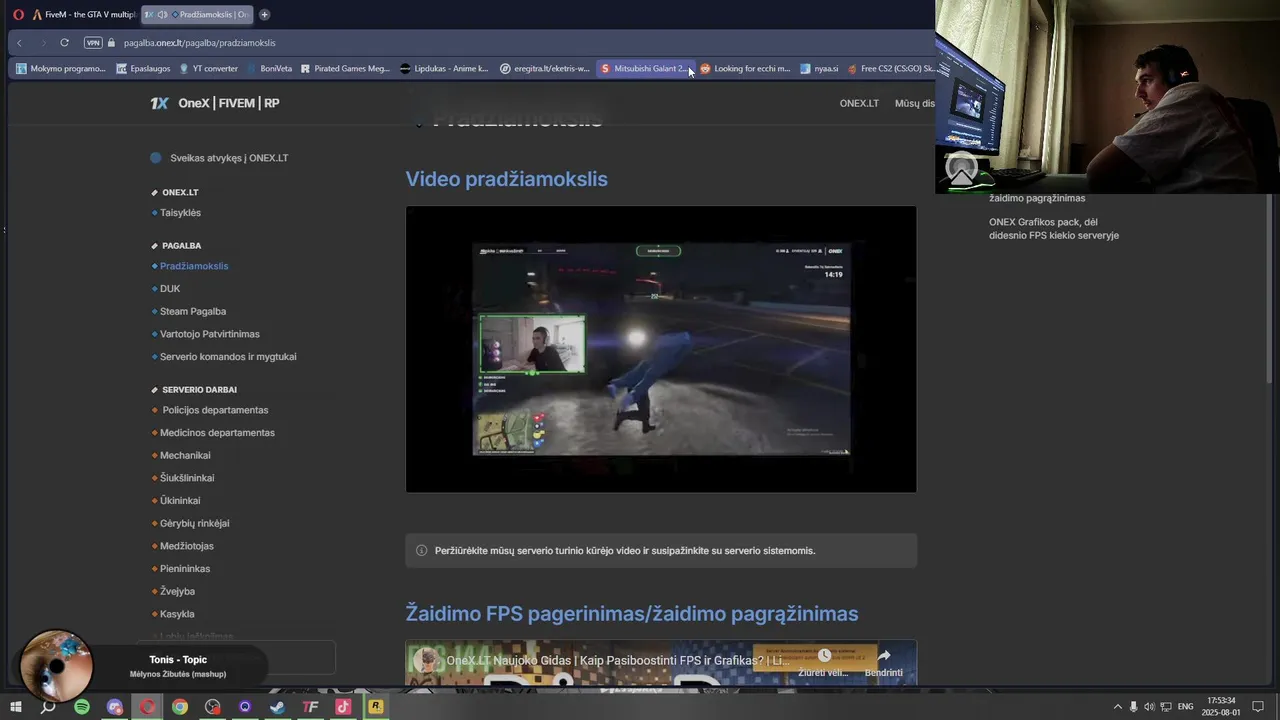This screenshot has height=720, width=1280.
Task: Open Steam from the taskbar
Action: [277, 707]
